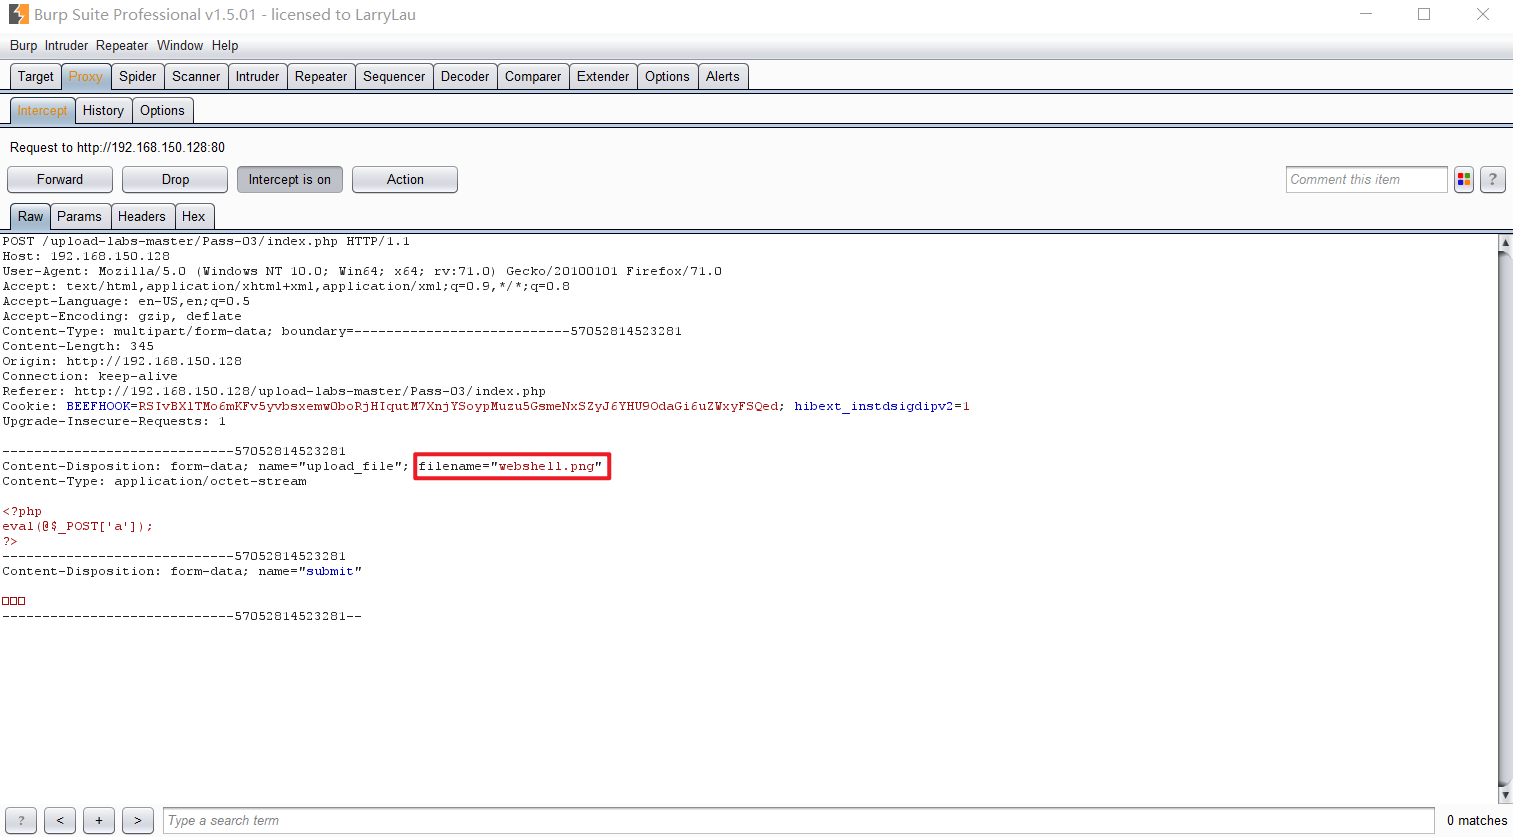
Task: Open the main Options tab next to Extender
Action: pyautogui.click(x=667, y=76)
